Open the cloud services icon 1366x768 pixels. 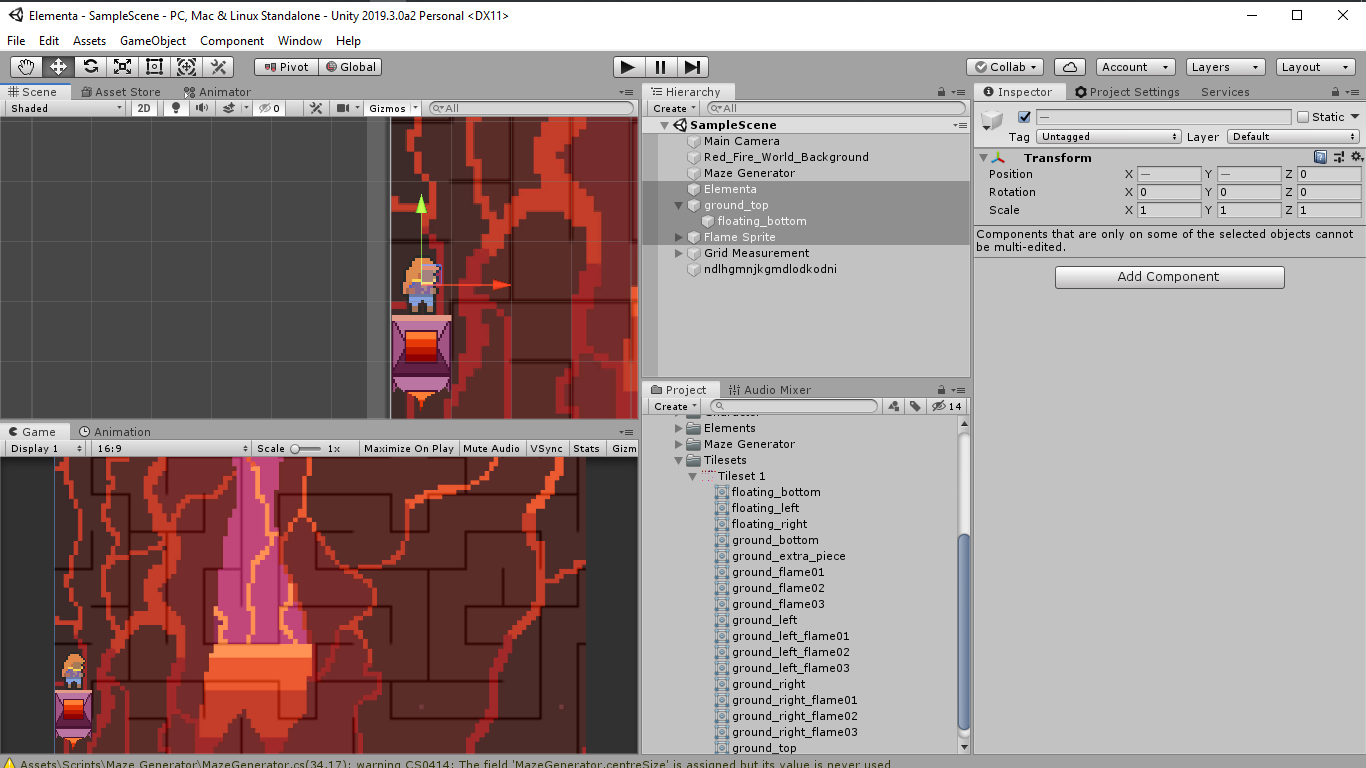coord(1070,67)
